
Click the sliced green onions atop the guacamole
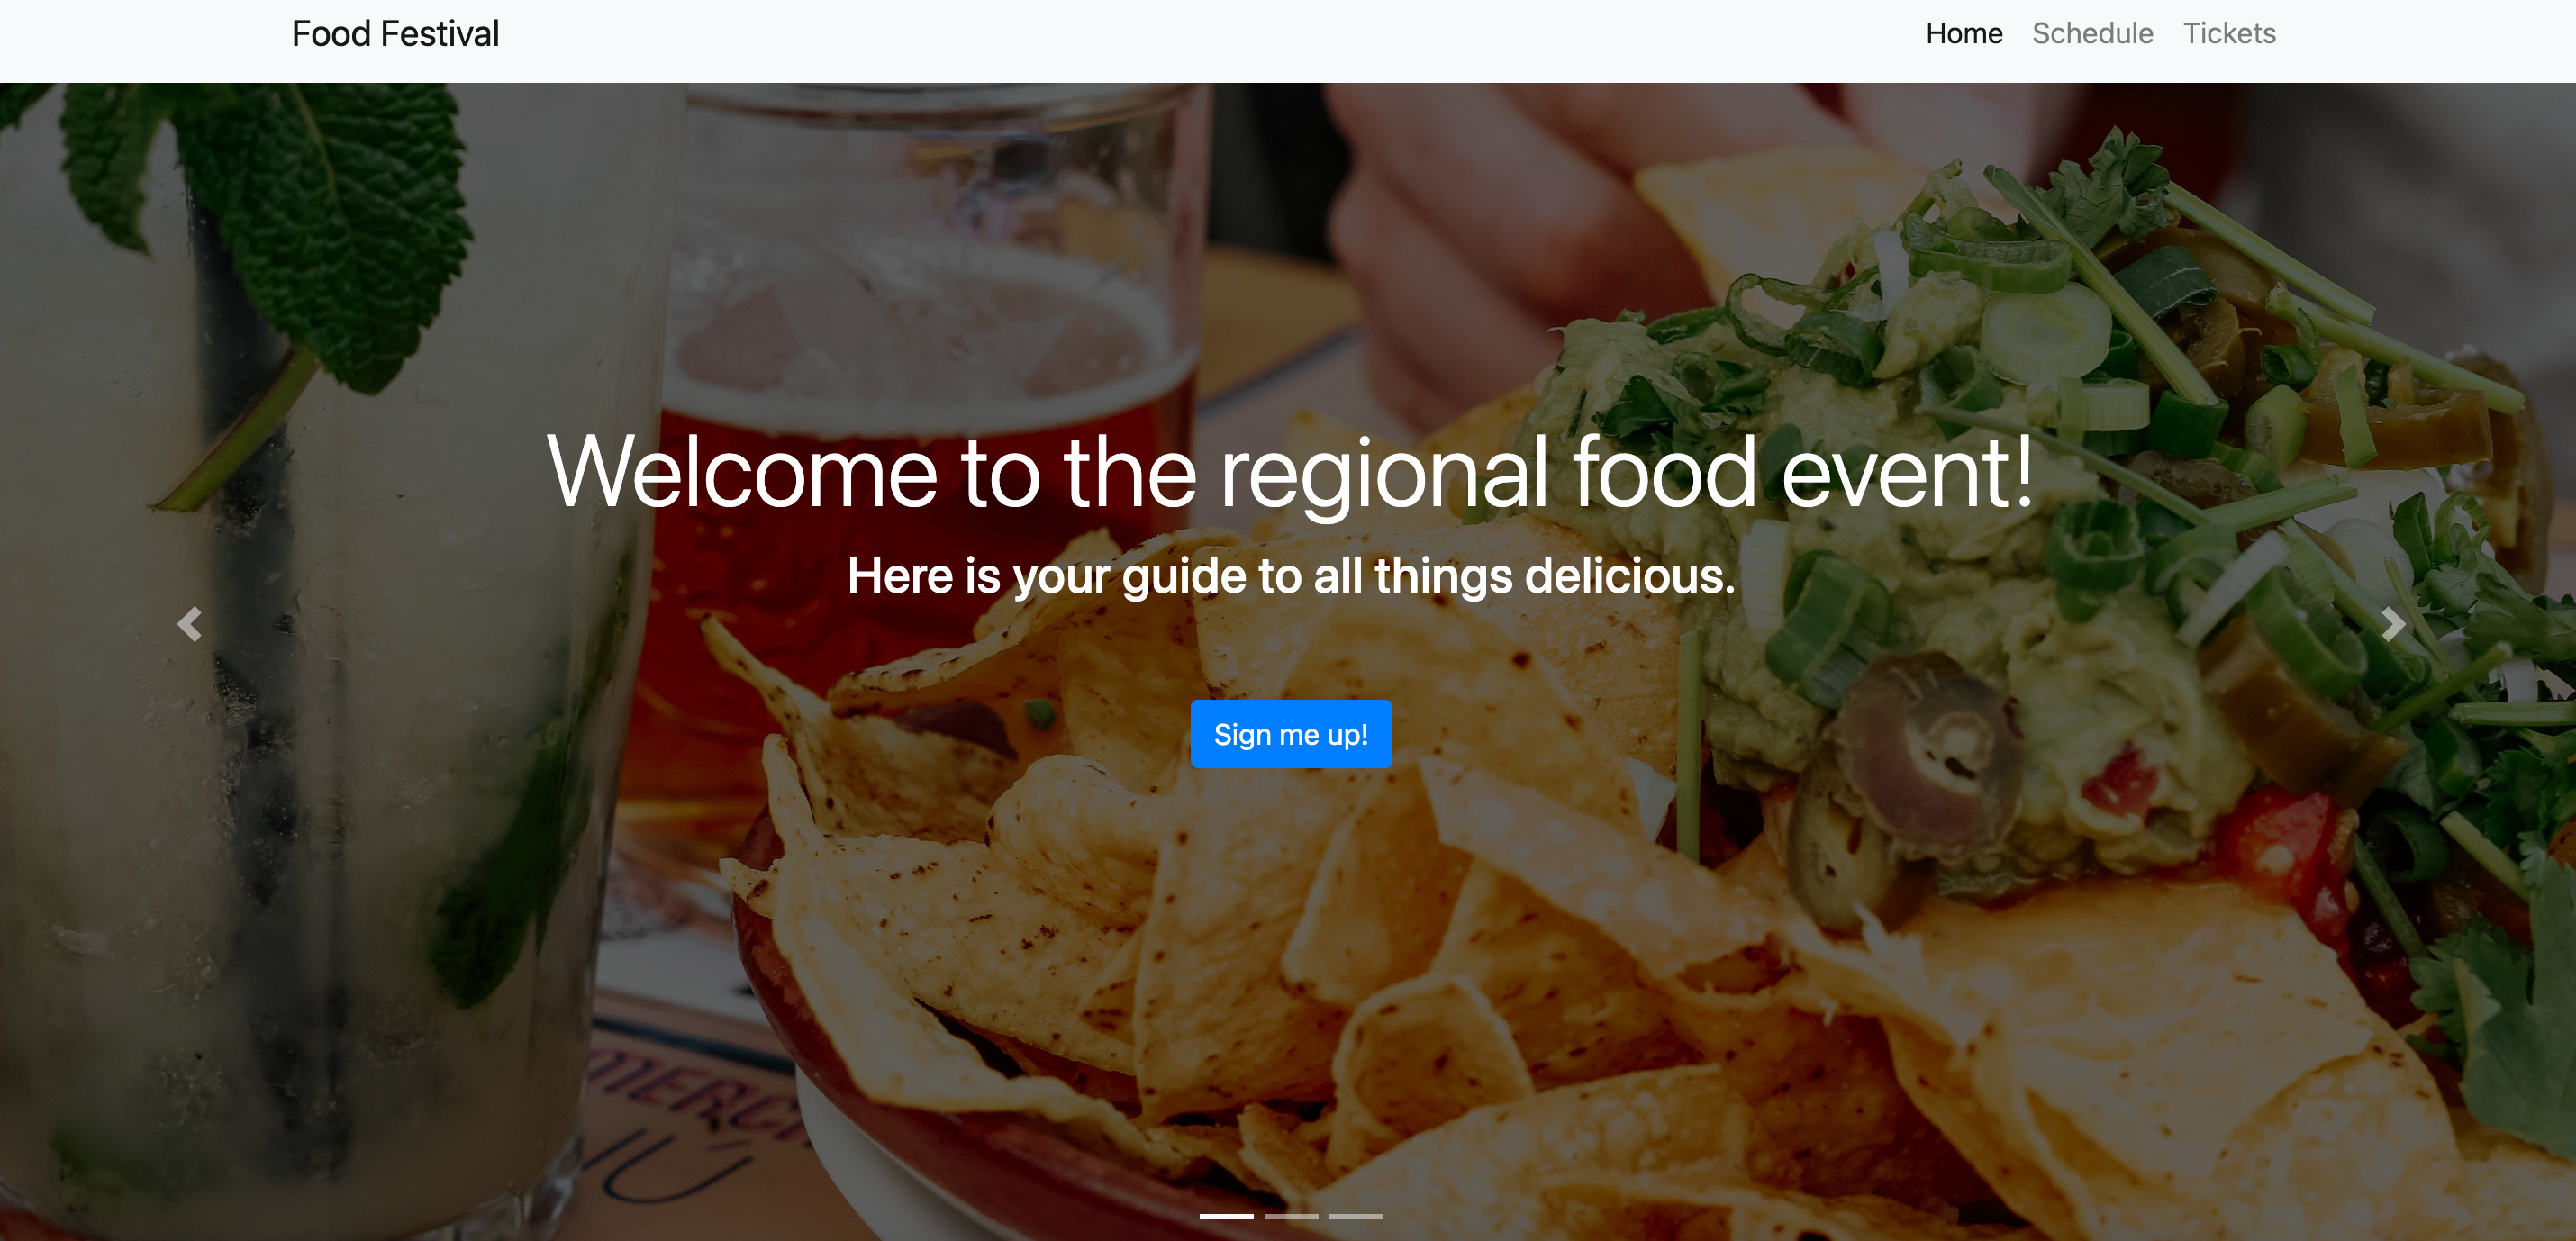tap(2040, 330)
